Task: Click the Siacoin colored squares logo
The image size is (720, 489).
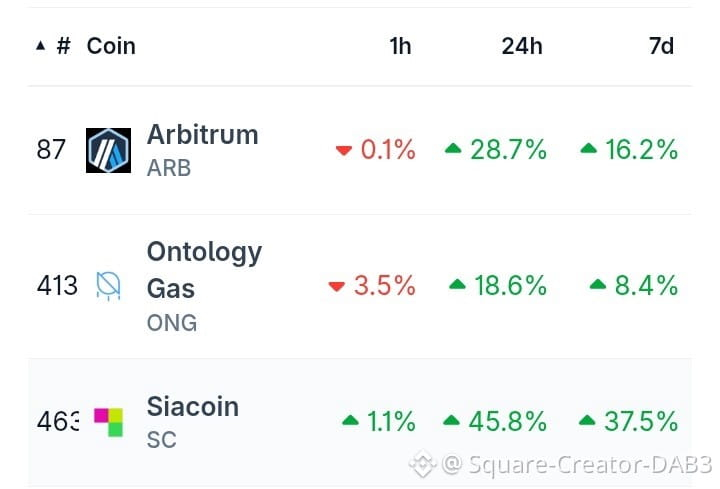Action: tap(108, 422)
